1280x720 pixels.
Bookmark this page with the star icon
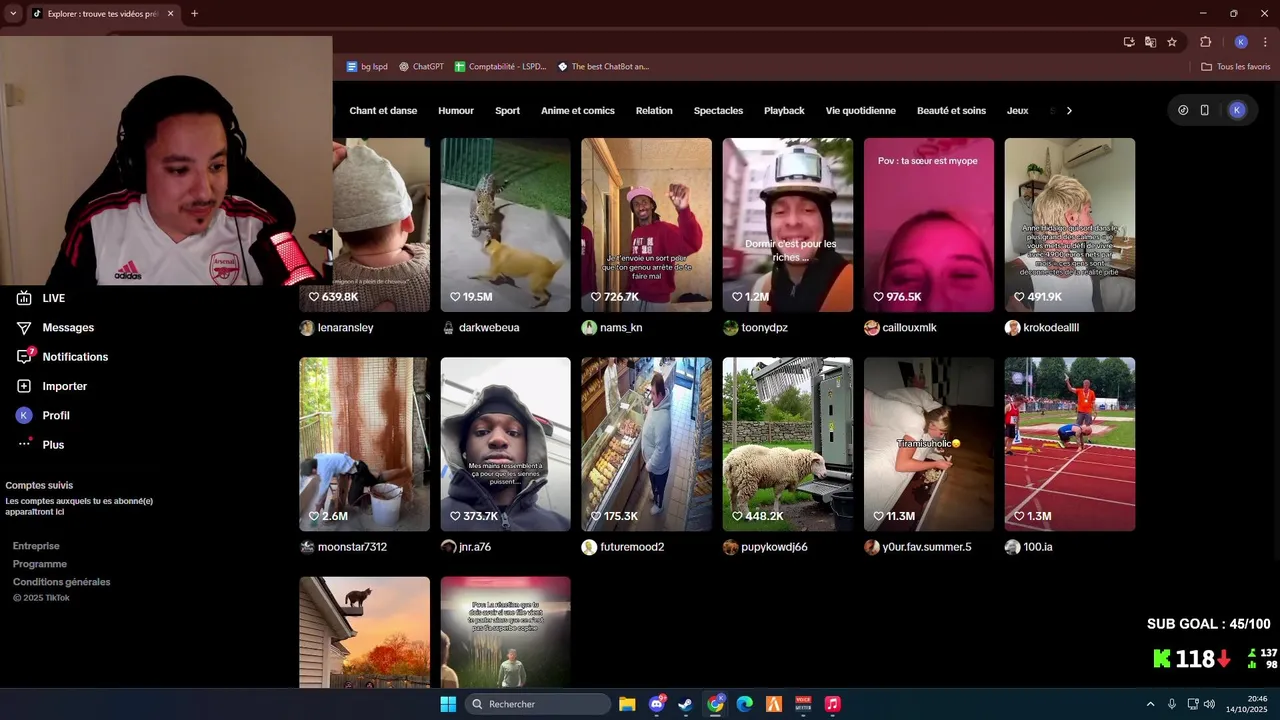tap(1172, 42)
